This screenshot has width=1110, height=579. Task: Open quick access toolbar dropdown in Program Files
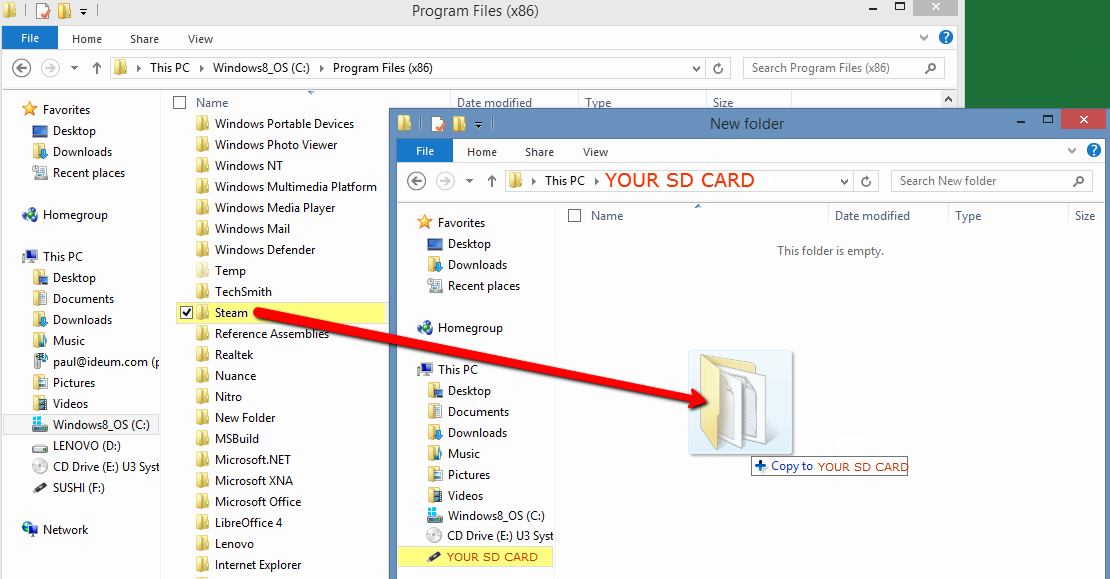coord(84,11)
